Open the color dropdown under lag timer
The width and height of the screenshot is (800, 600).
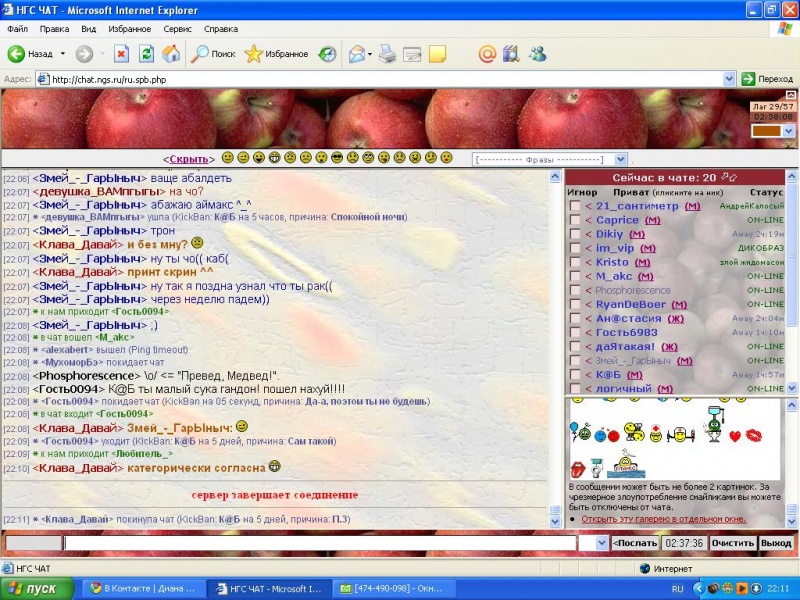click(x=788, y=131)
